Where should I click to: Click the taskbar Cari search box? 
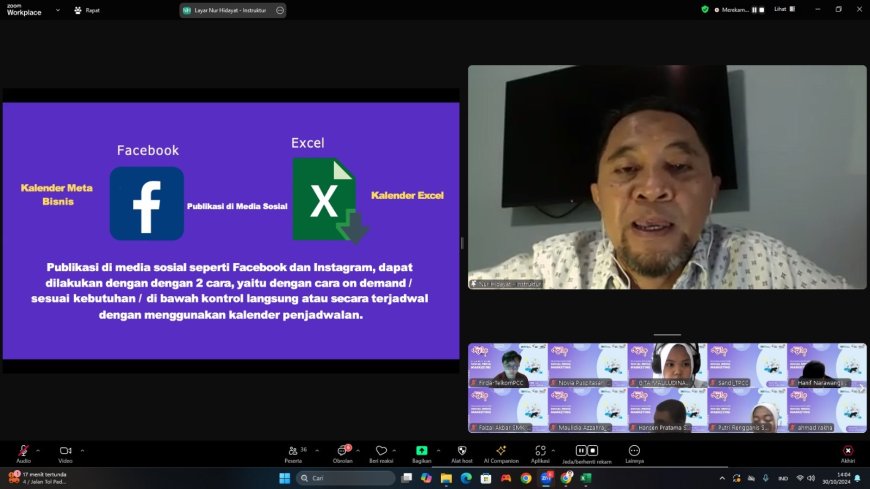346,478
